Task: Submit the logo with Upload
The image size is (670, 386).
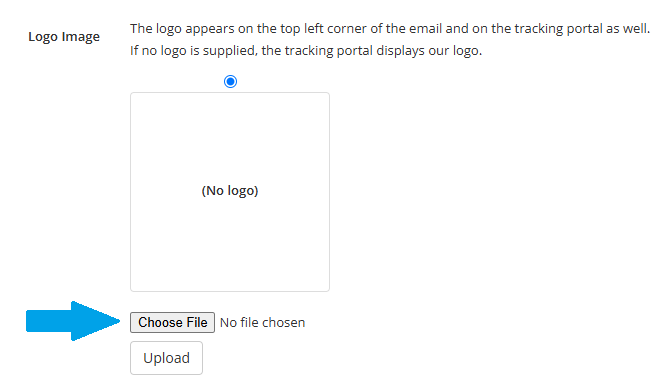Action: [166, 358]
